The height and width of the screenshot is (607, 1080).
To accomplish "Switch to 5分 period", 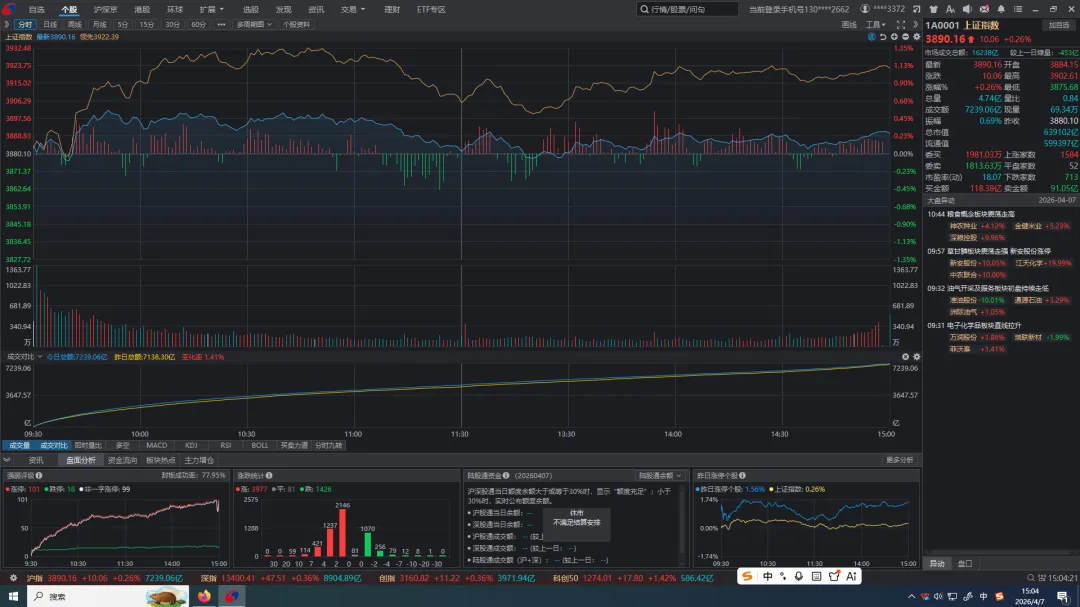I will (123, 24).
